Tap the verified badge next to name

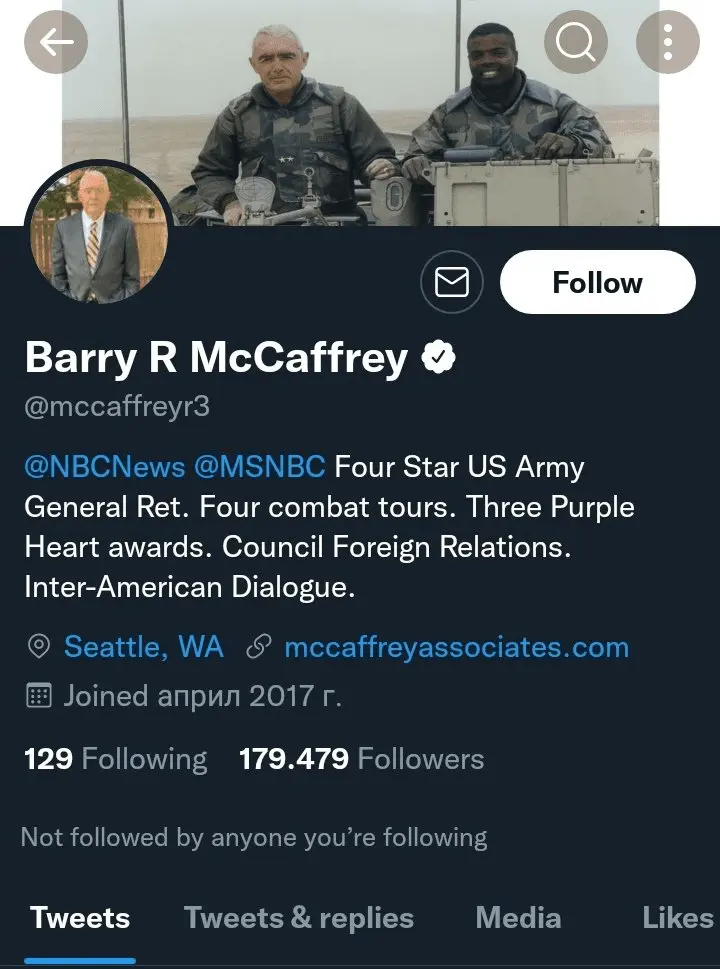[438, 357]
